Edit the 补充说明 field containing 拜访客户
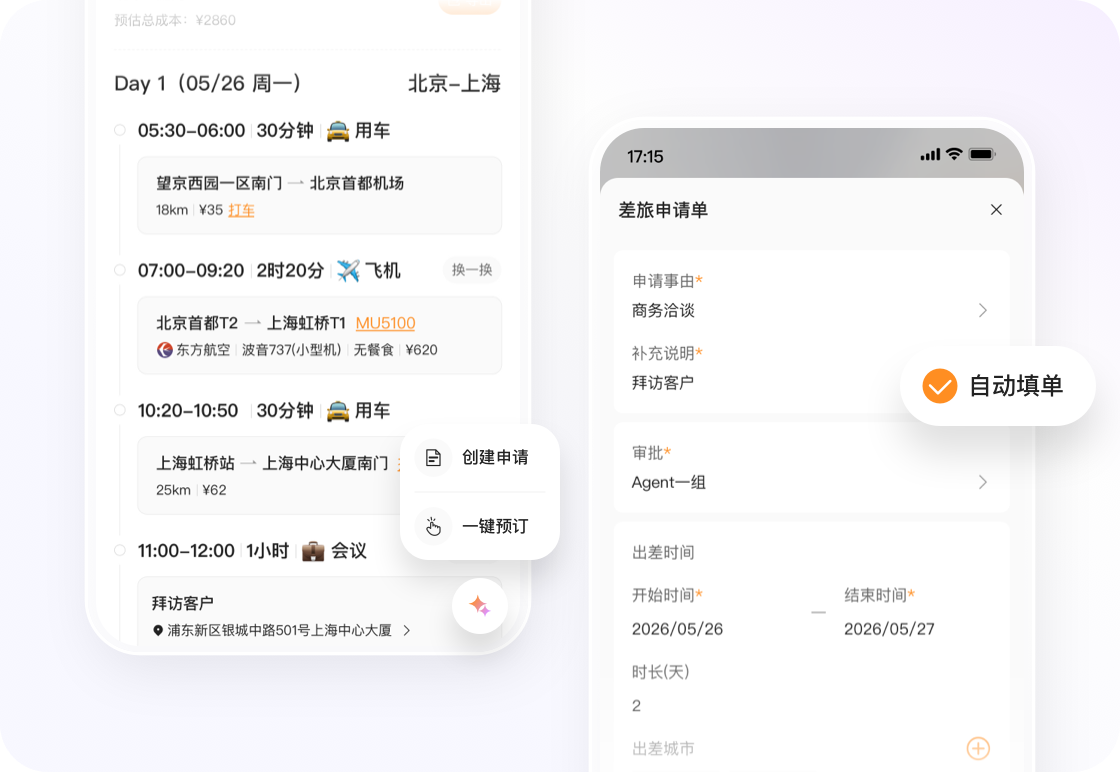 point(663,383)
